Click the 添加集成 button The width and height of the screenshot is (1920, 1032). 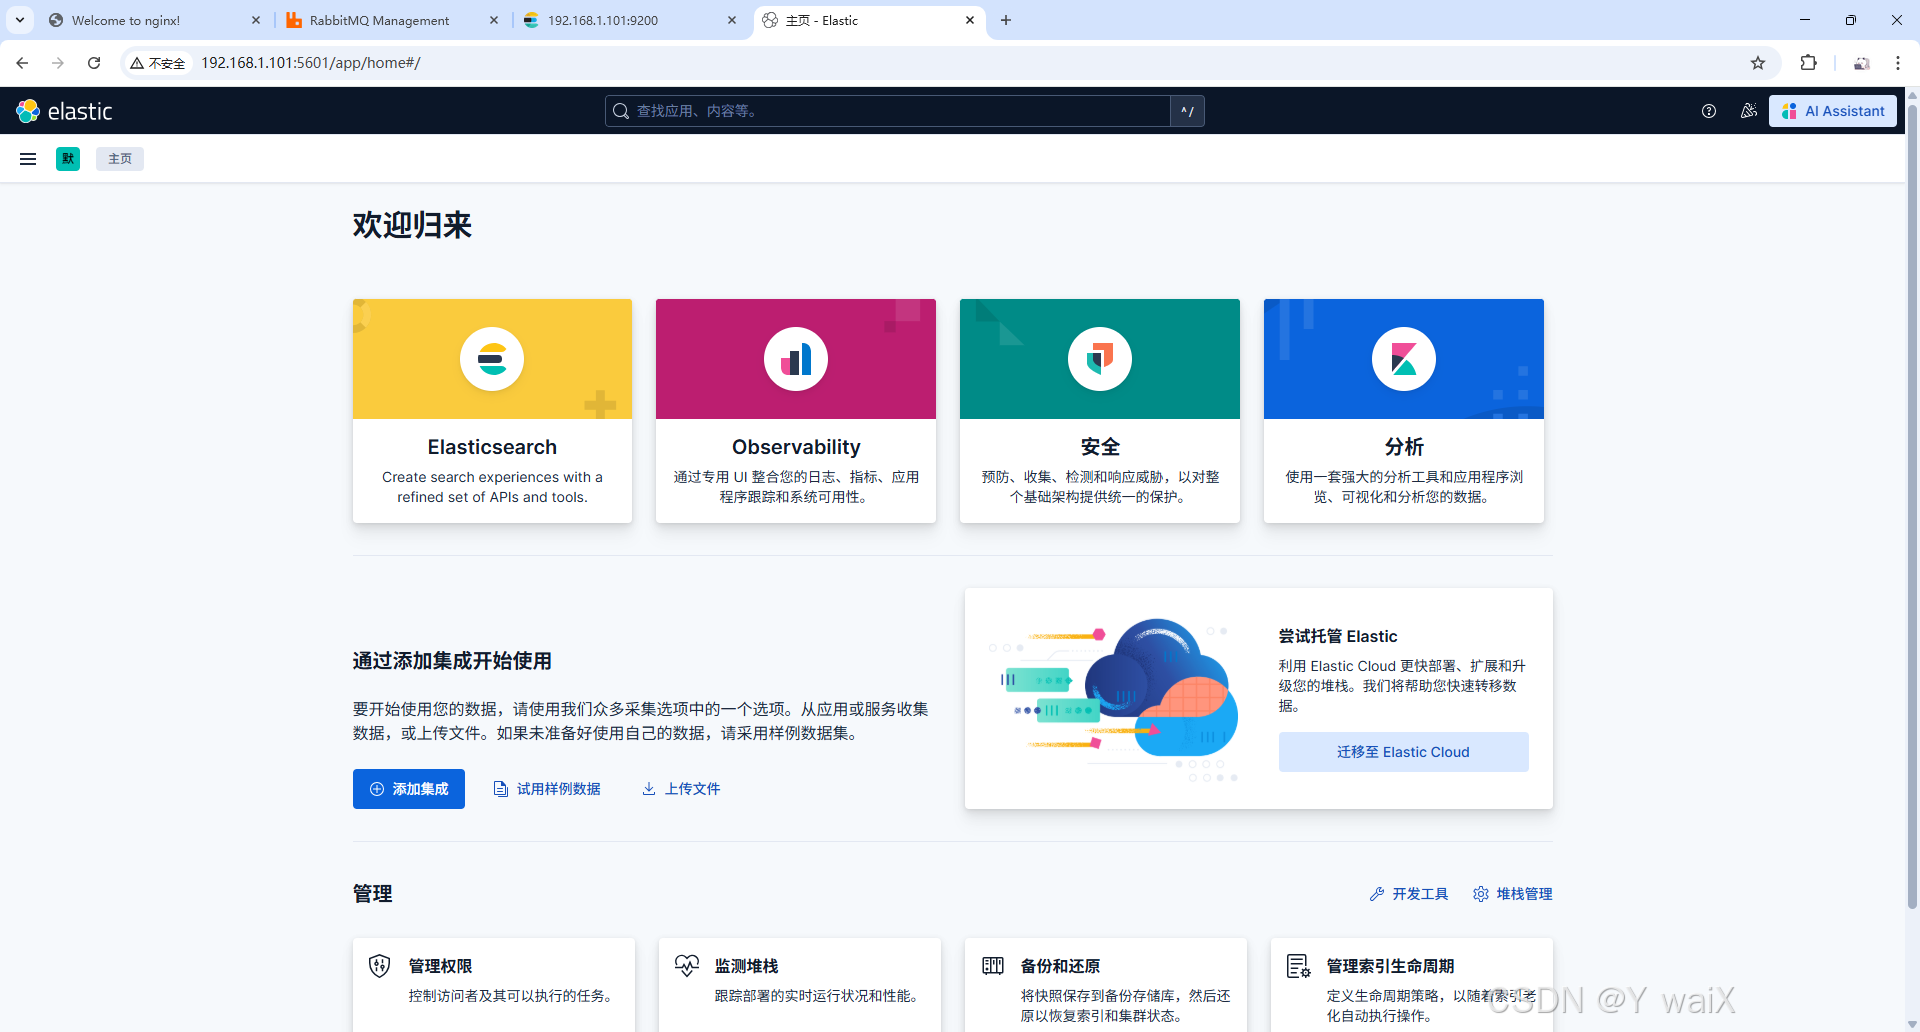point(409,789)
